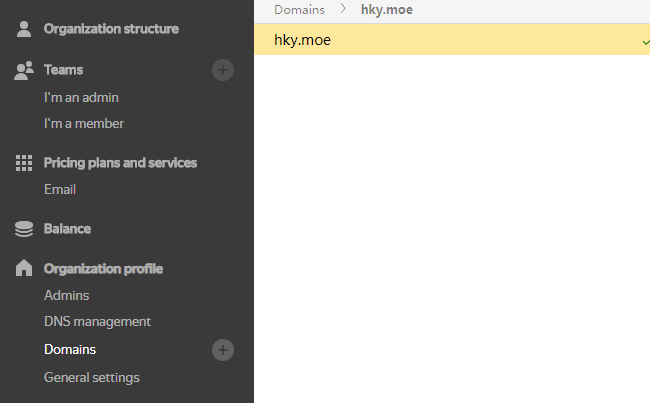Click the Balance coins icon
The image size is (650, 403).
click(x=24, y=229)
